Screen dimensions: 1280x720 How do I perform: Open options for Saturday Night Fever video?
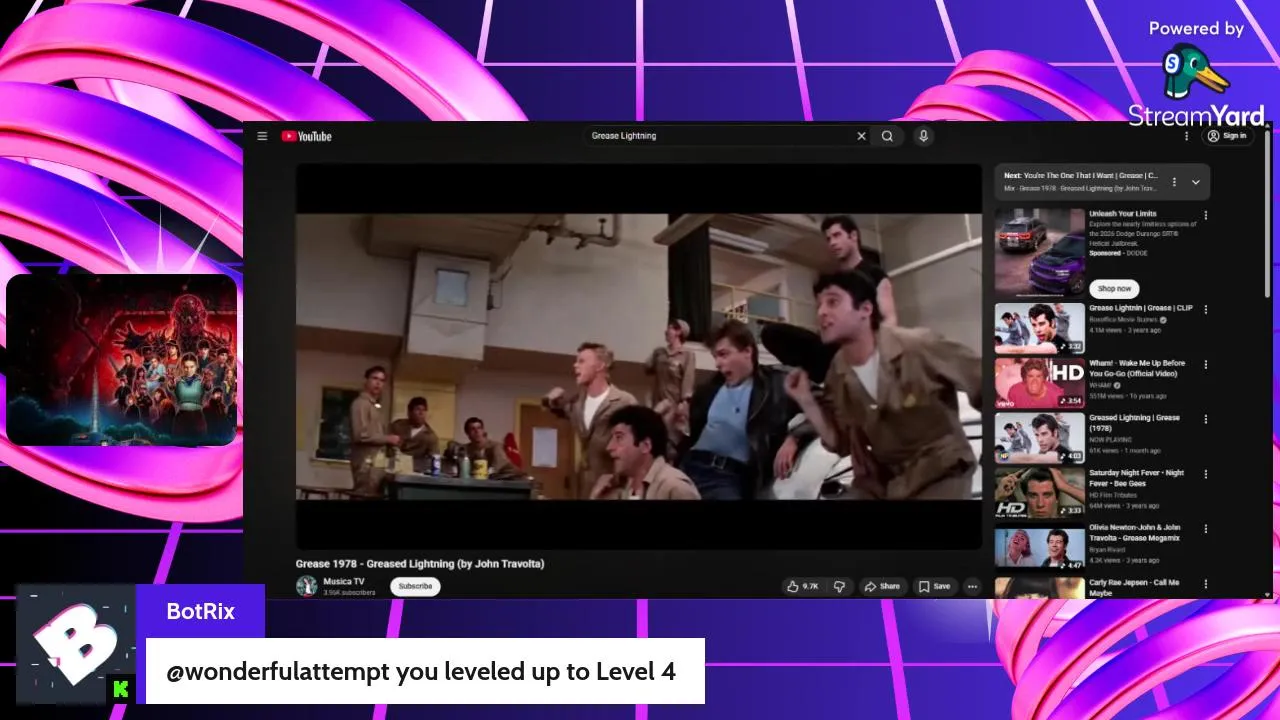1205,475
